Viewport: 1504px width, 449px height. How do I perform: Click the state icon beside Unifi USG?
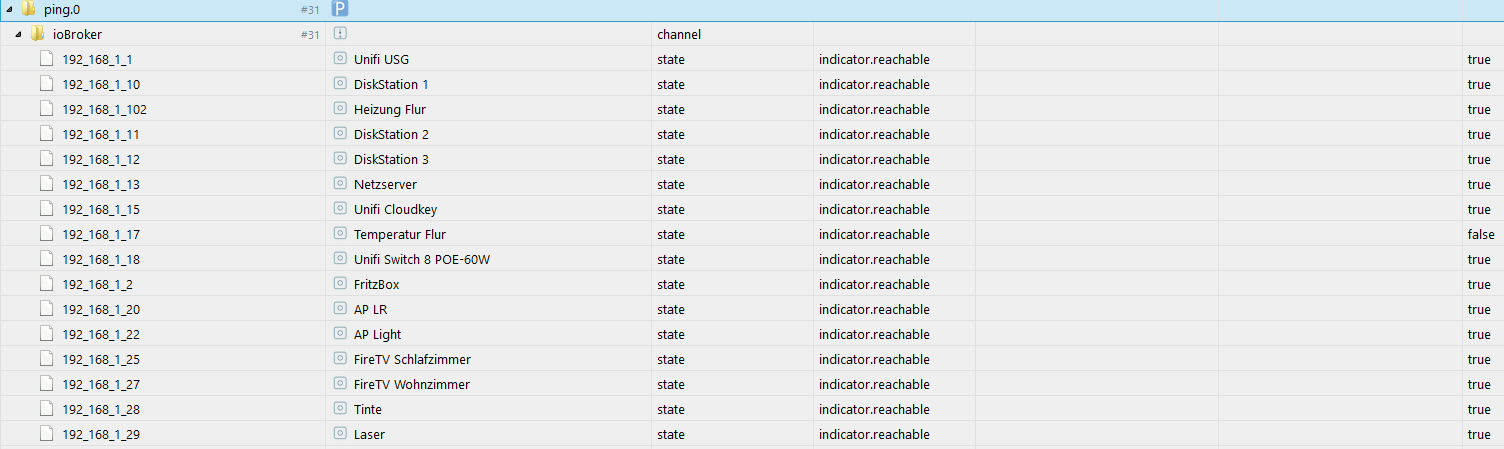[340, 59]
